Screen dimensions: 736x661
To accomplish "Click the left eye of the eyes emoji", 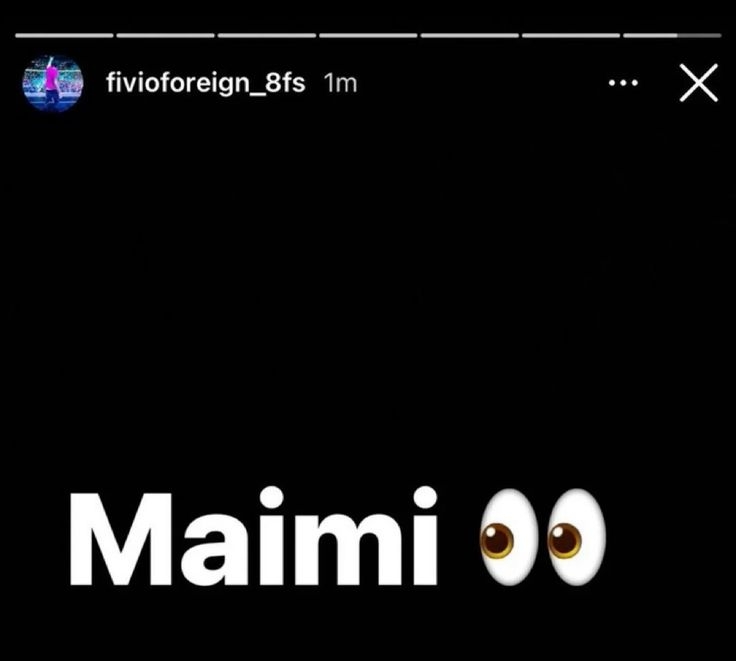I will (x=509, y=538).
